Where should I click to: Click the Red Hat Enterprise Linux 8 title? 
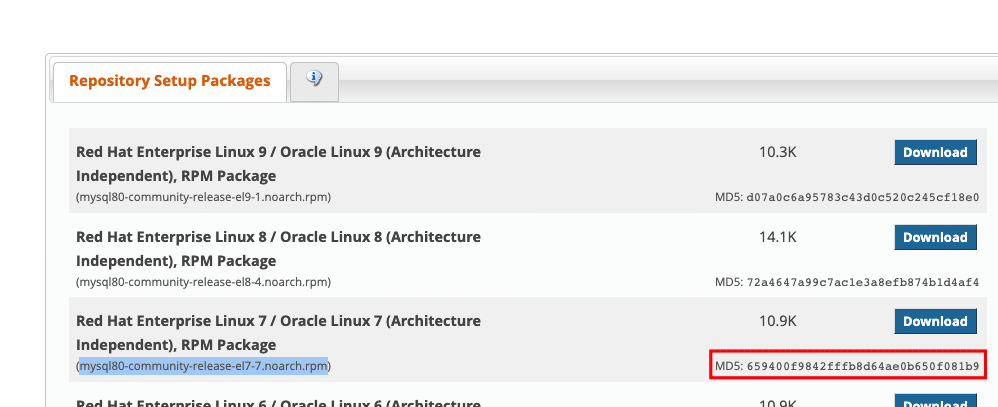point(278,248)
